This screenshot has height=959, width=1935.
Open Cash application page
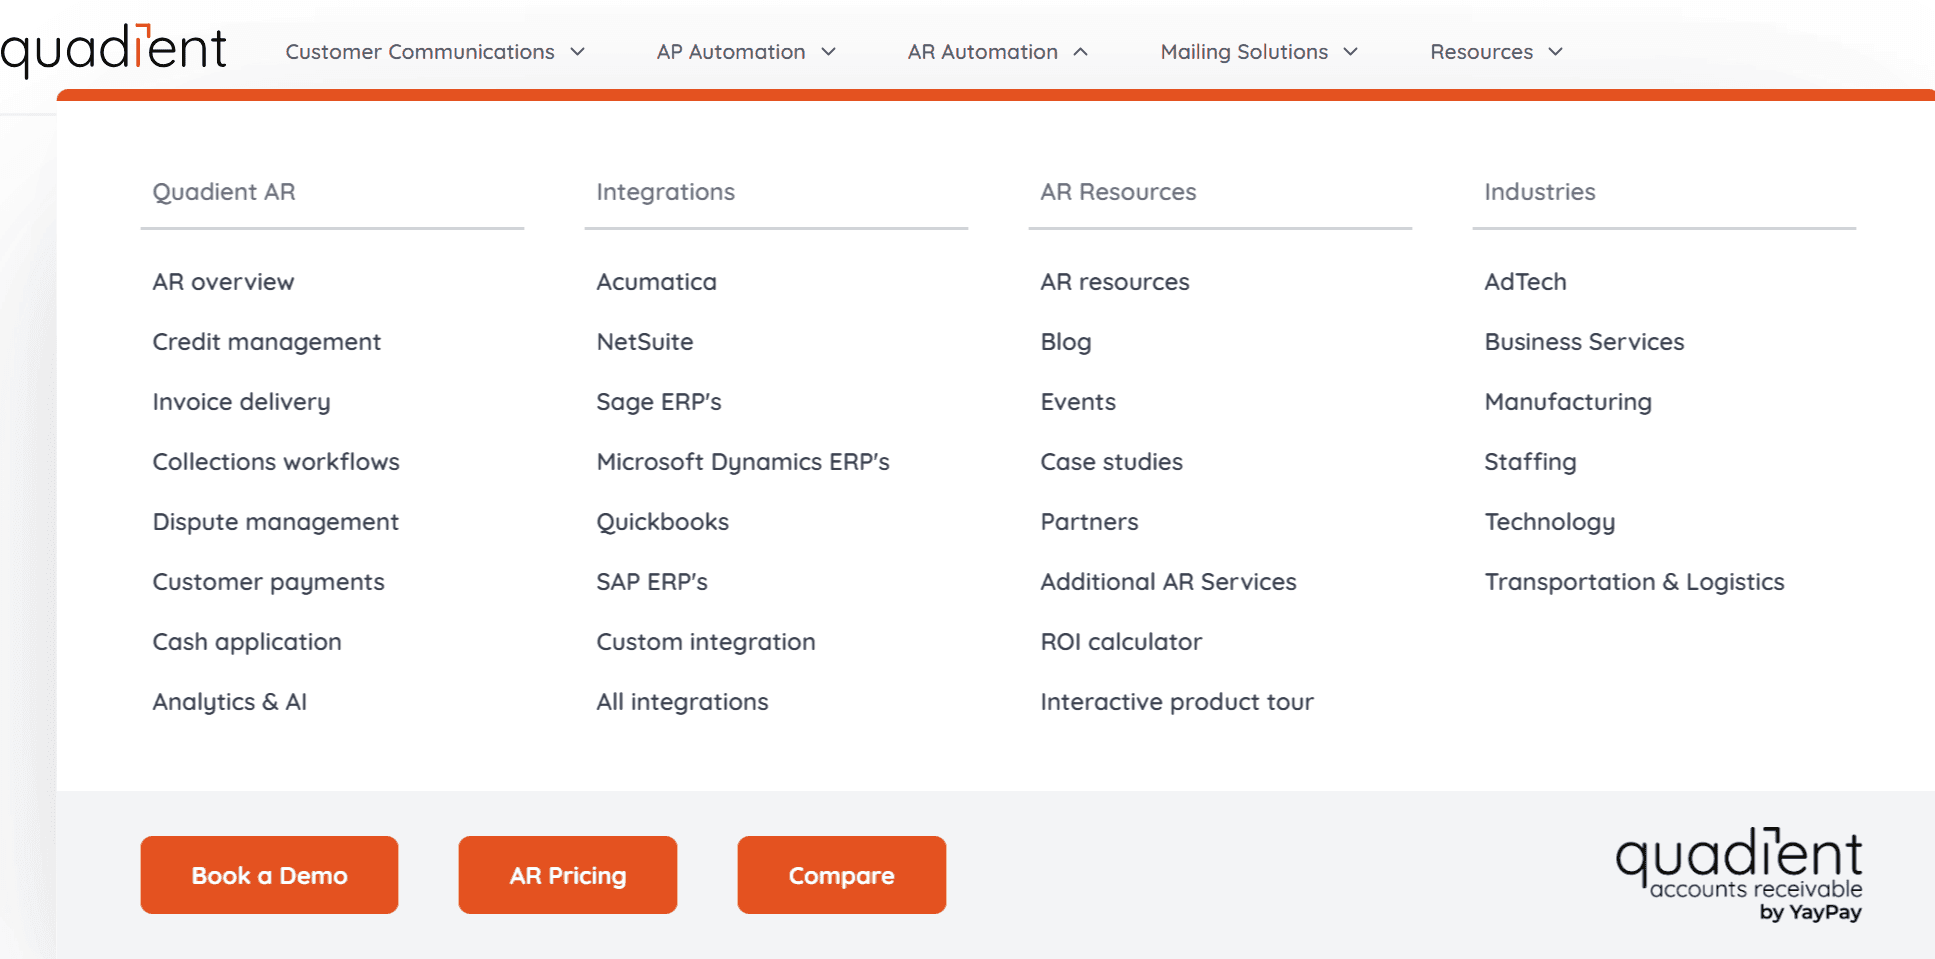point(247,642)
